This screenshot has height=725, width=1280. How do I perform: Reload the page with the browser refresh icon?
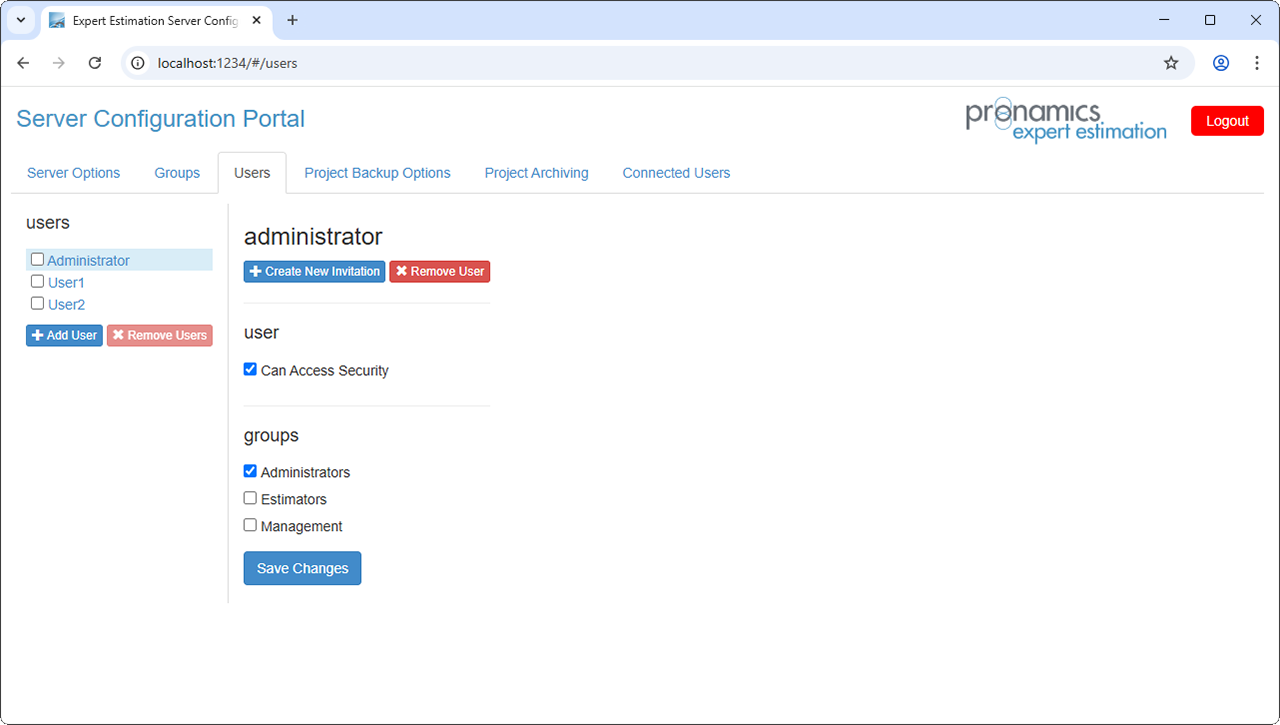click(x=95, y=63)
